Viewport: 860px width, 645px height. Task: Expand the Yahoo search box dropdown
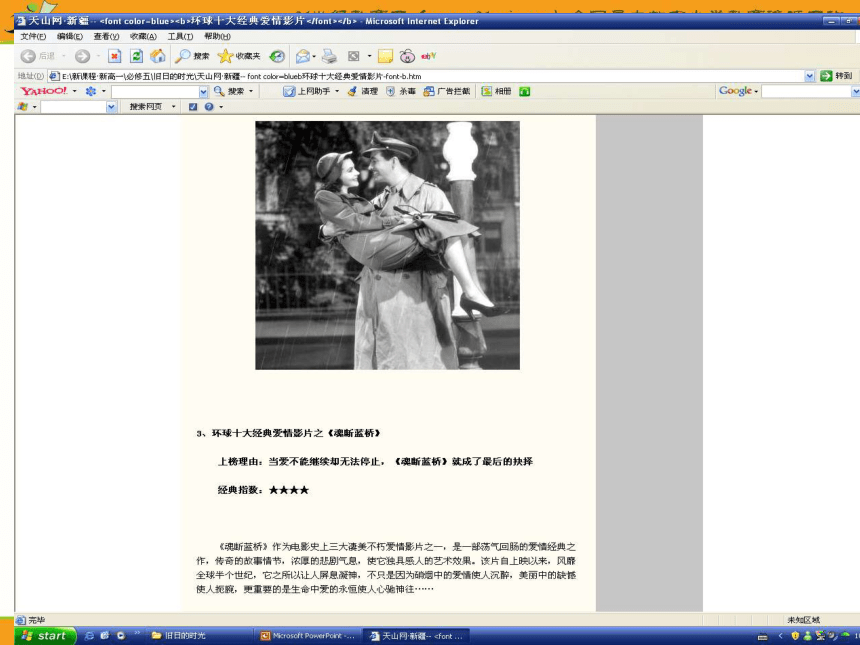(x=203, y=92)
